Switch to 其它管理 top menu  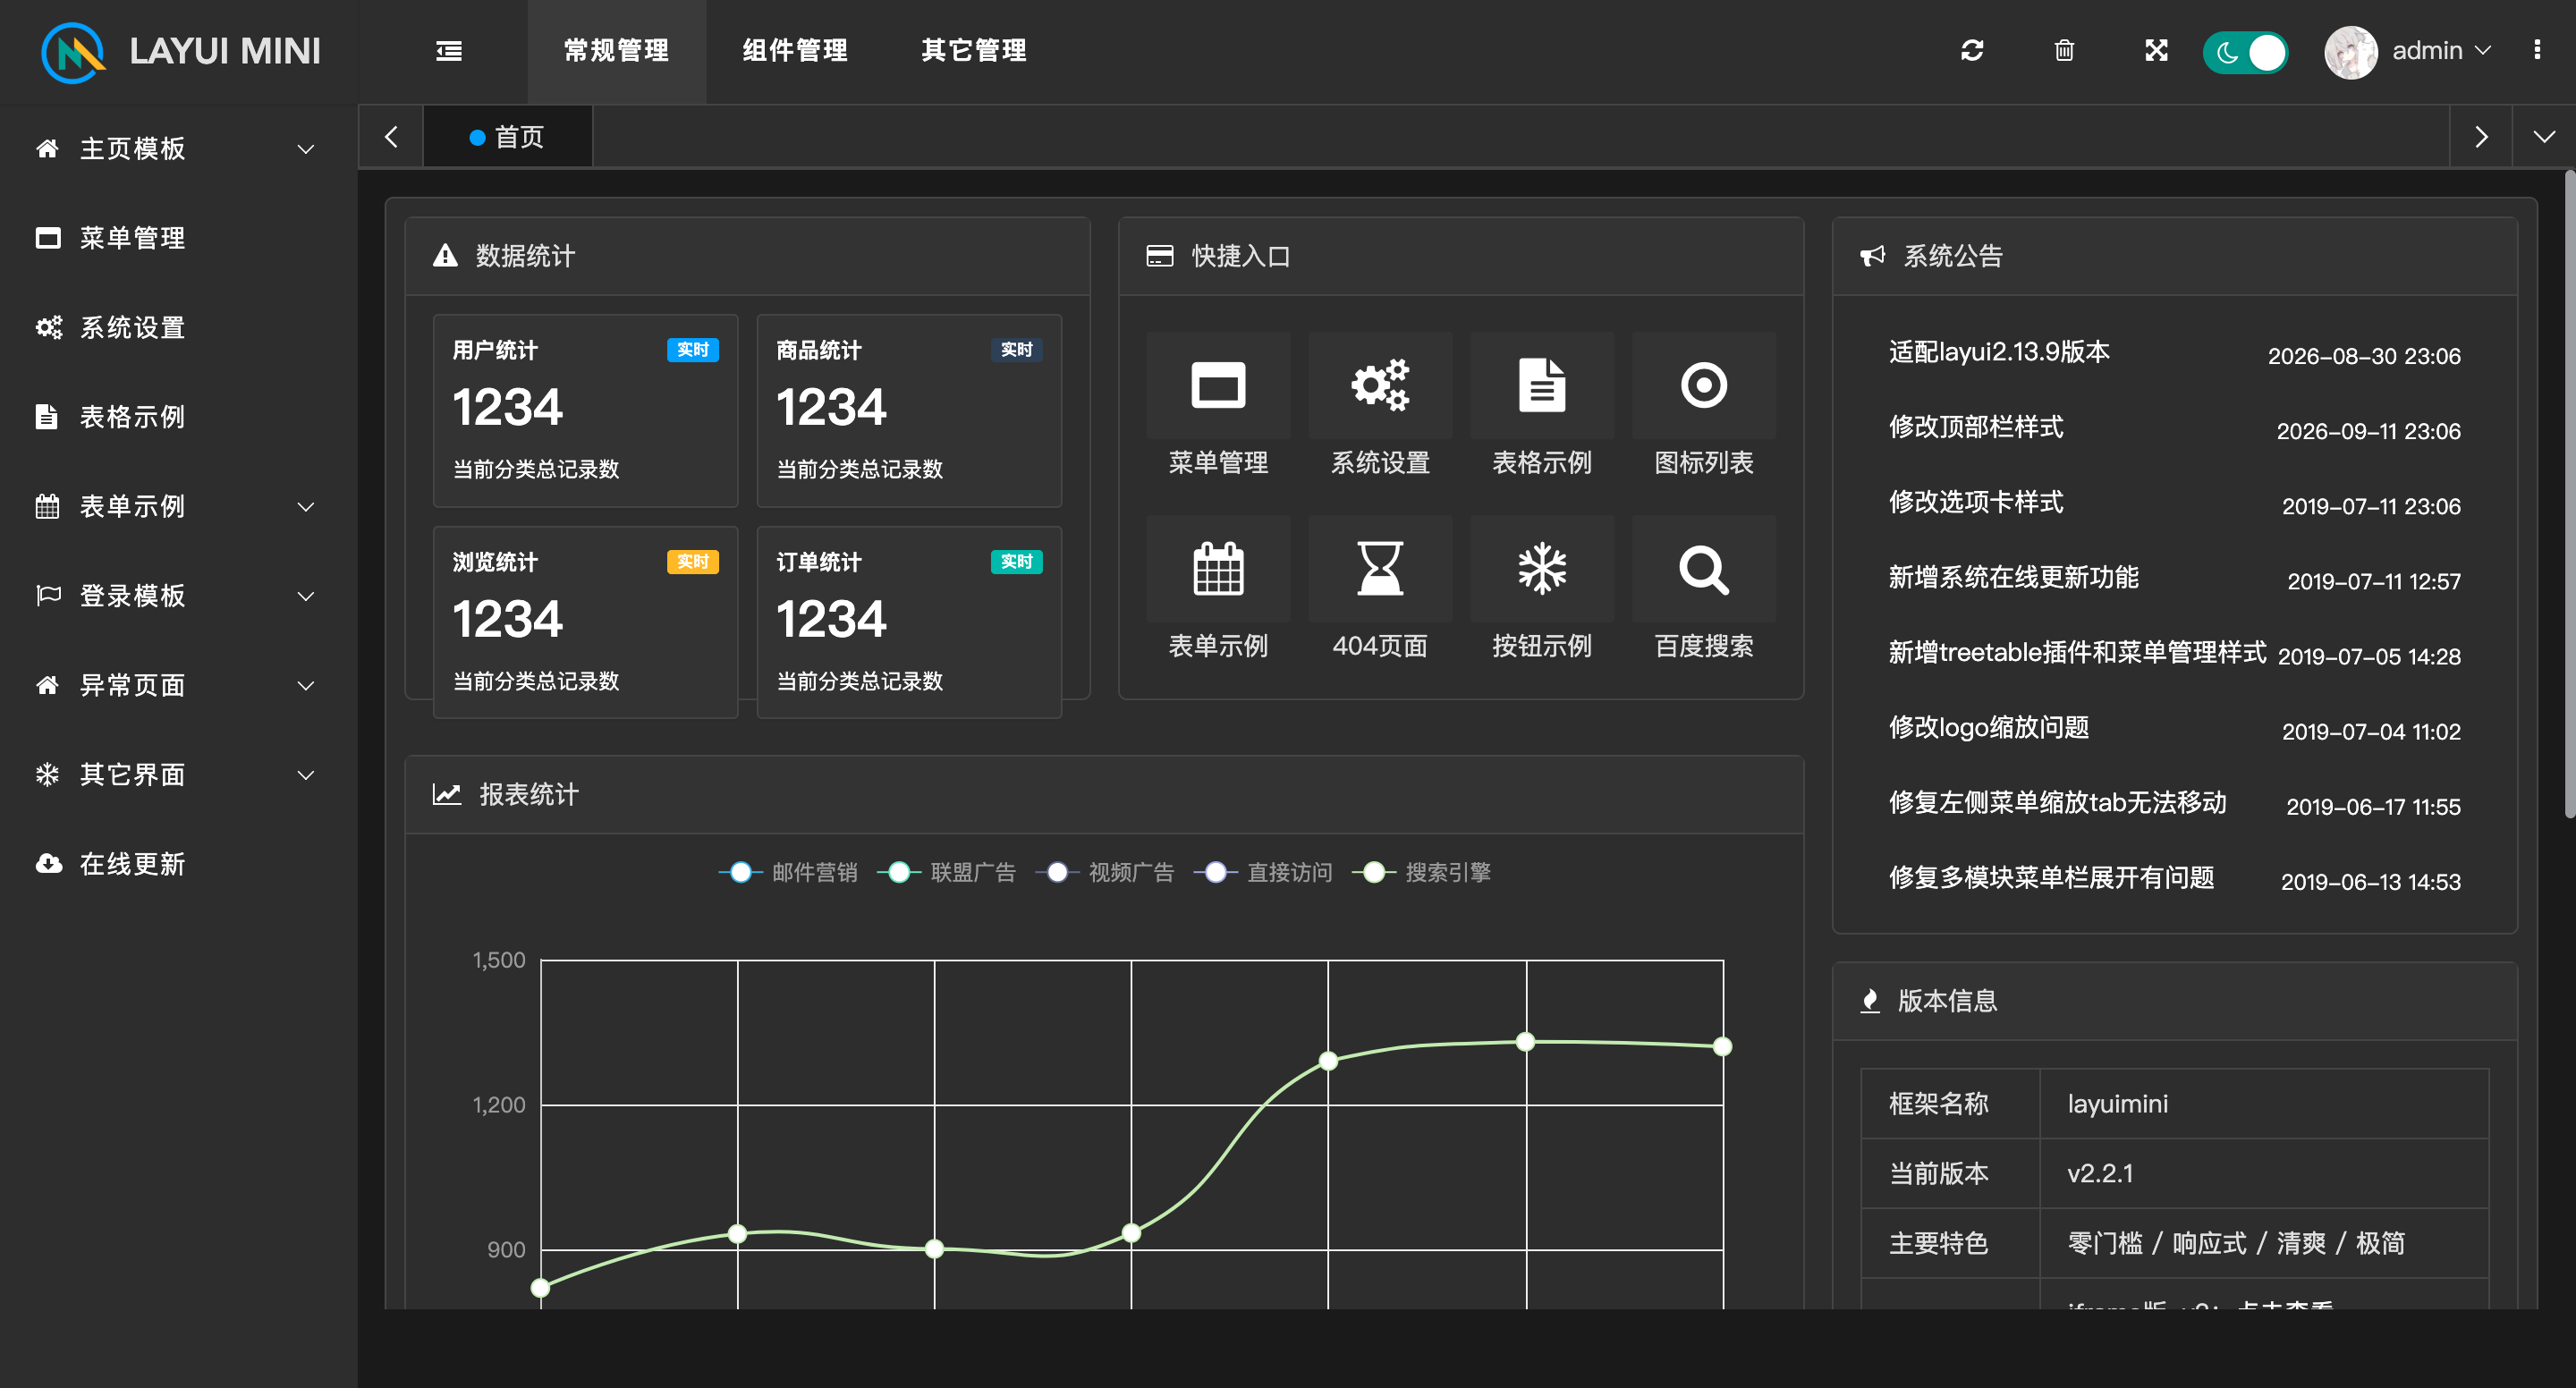pyautogui.click(x=974, y=51)
